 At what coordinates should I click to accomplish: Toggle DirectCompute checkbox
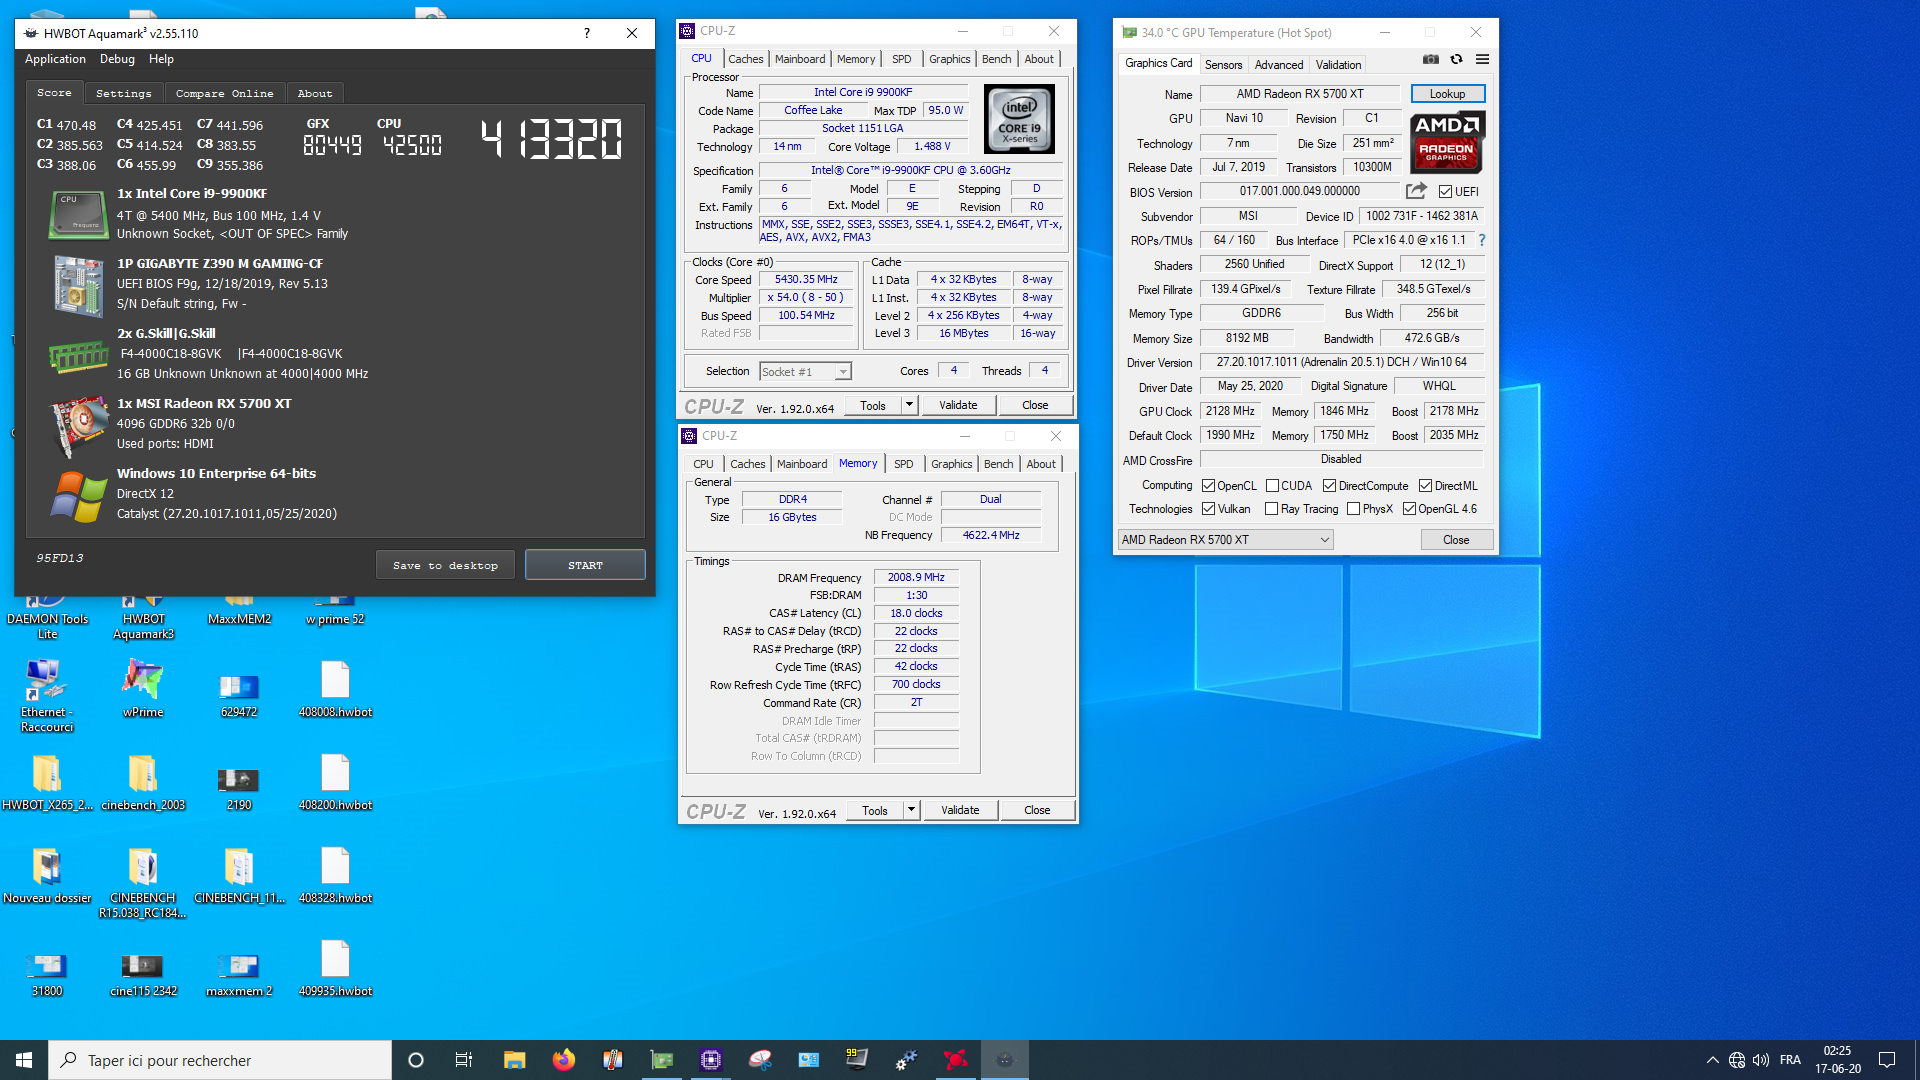(x=1329, y=486)
